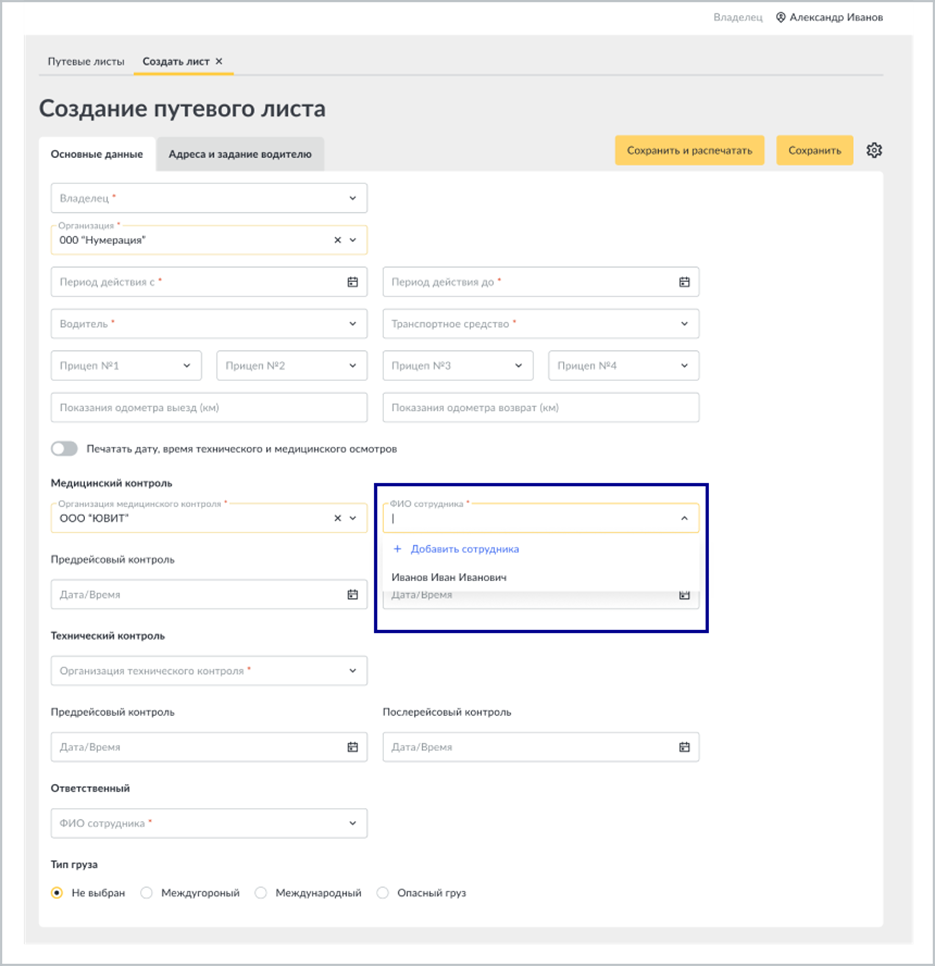Open calendar for Период действия до
This screenshot has height=966, width=935.
pyautogui.click(x=684, y=282)
